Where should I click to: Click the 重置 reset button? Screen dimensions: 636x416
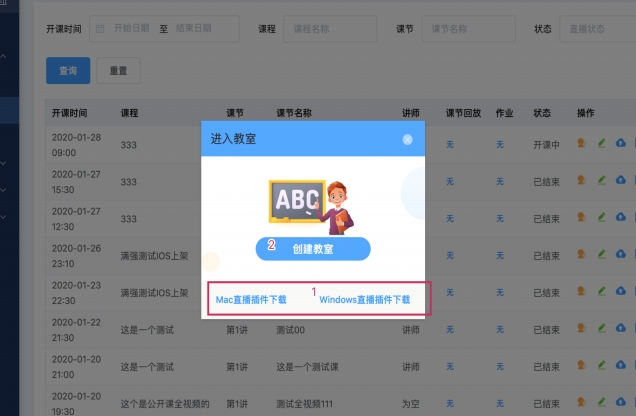pos(118,70)
